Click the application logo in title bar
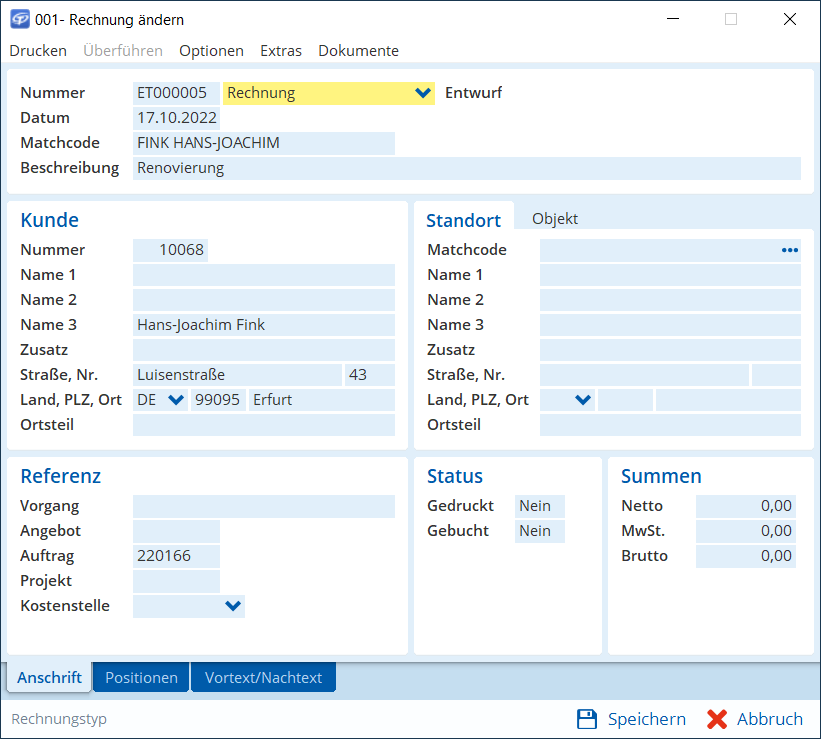Screen dimensions: 821x739 click(x=19, y=19)
